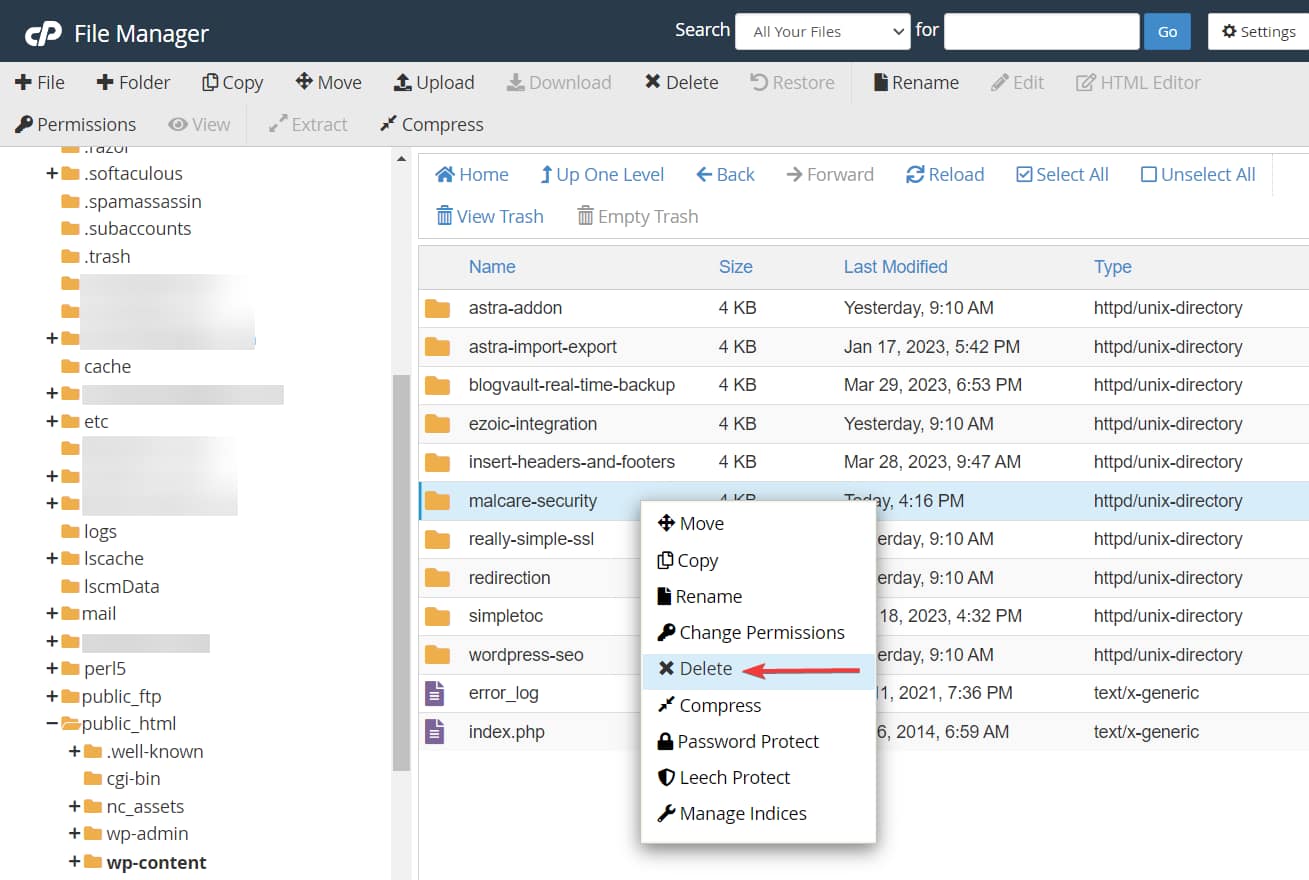
Task: Expand the wp-content tree node
Action: [x=75, y=861]
